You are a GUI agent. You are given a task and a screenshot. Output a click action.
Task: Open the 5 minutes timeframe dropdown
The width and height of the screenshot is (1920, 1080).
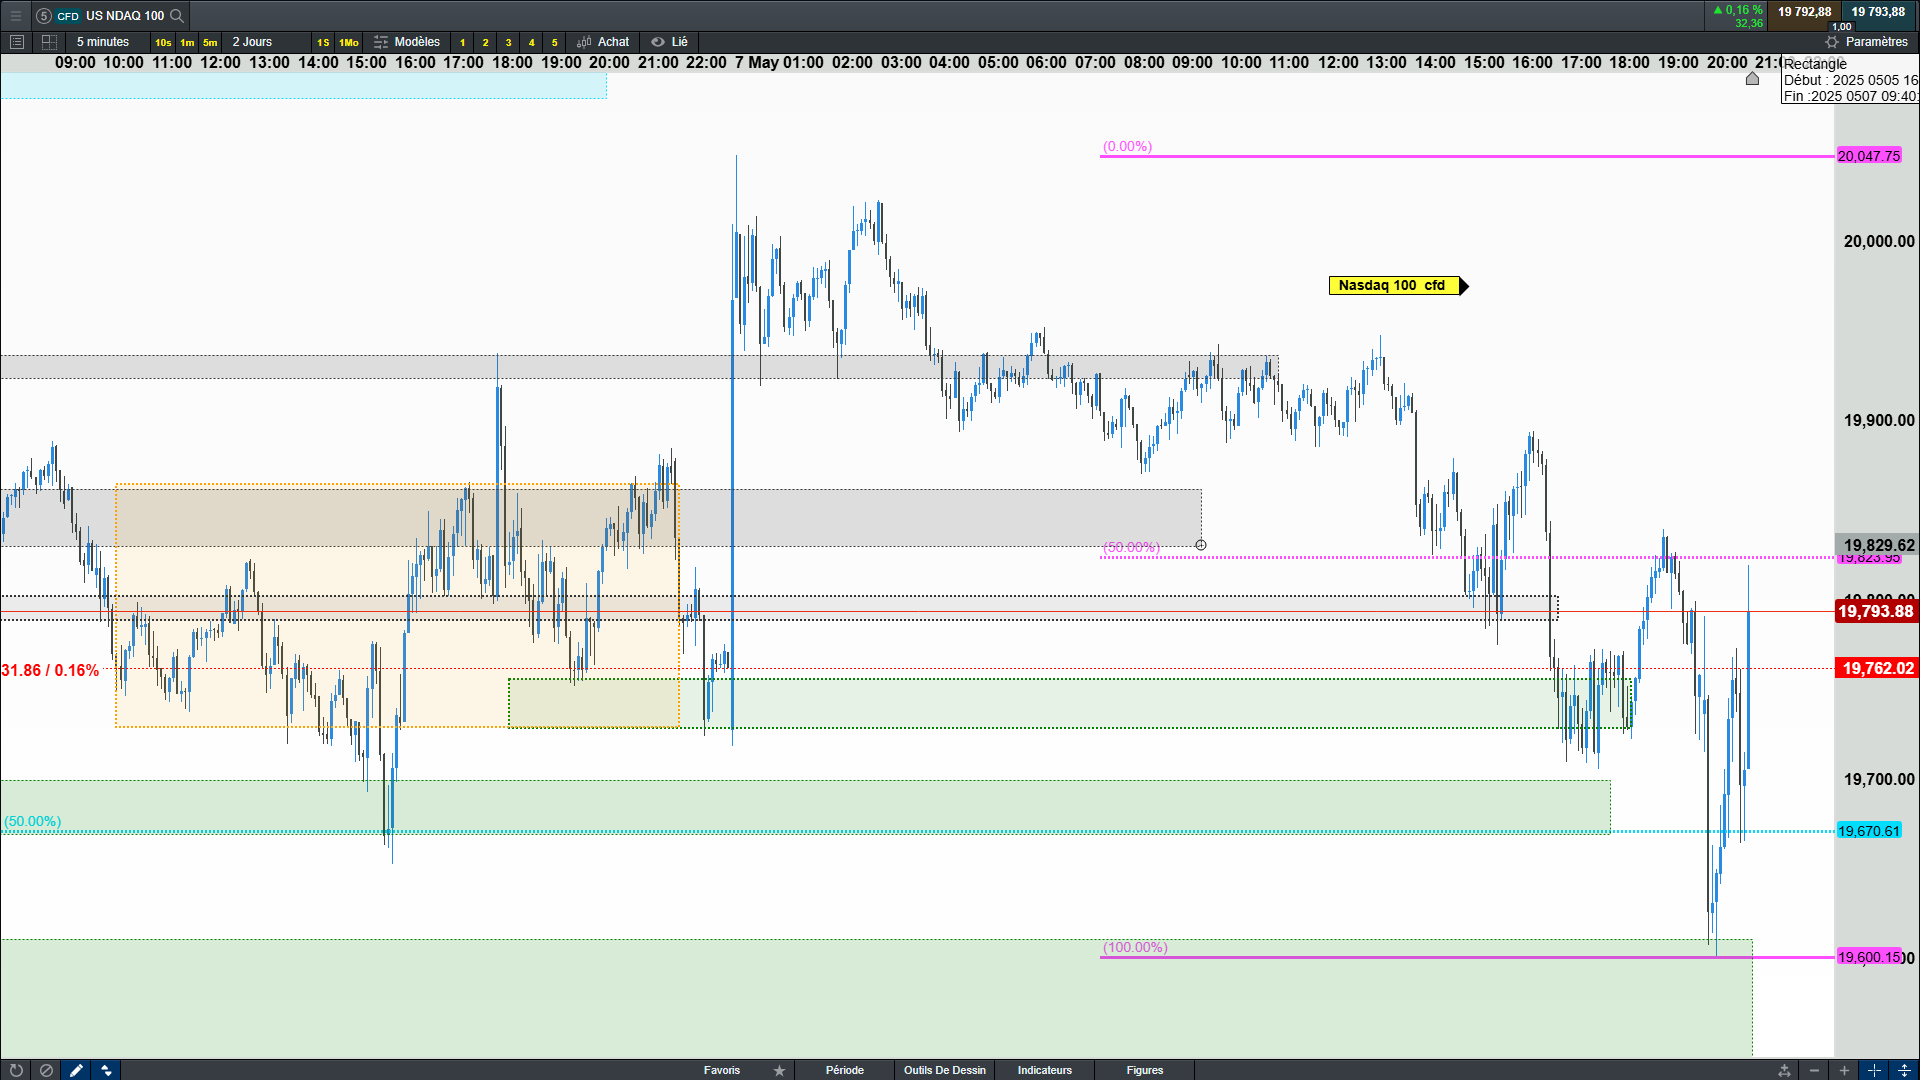(103, 42)
